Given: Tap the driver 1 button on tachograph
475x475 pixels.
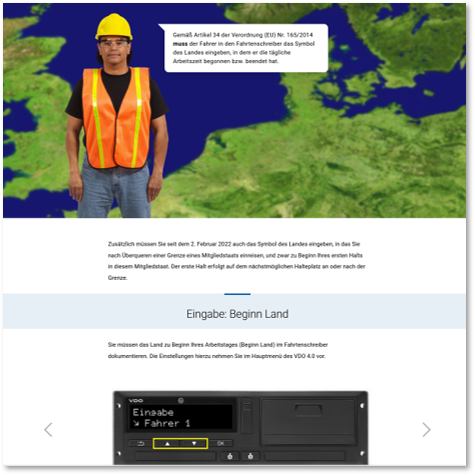Looking at the screenshot, I should (230, 456).
